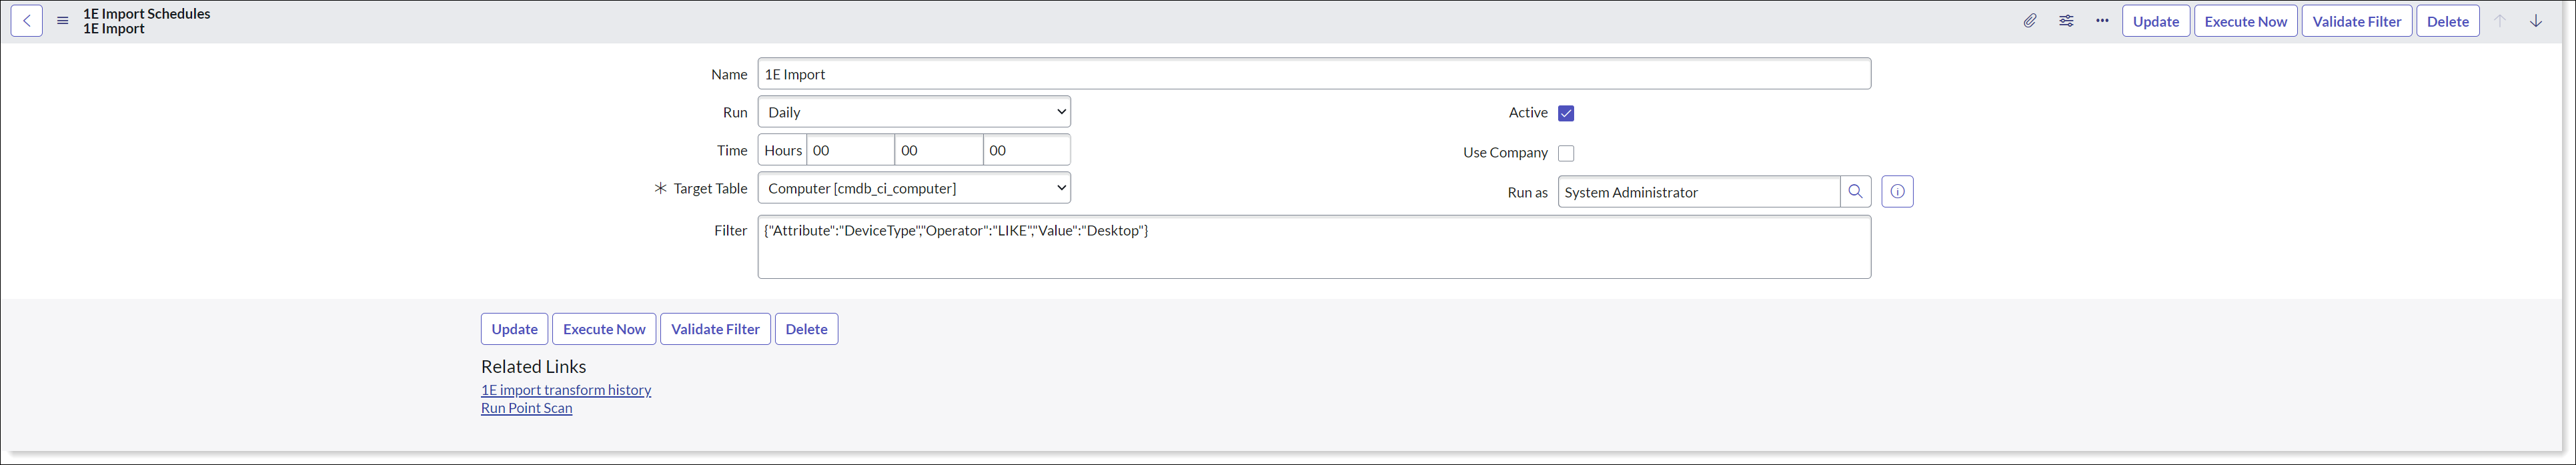Click the Run as field

click(x=1698, y=192)
